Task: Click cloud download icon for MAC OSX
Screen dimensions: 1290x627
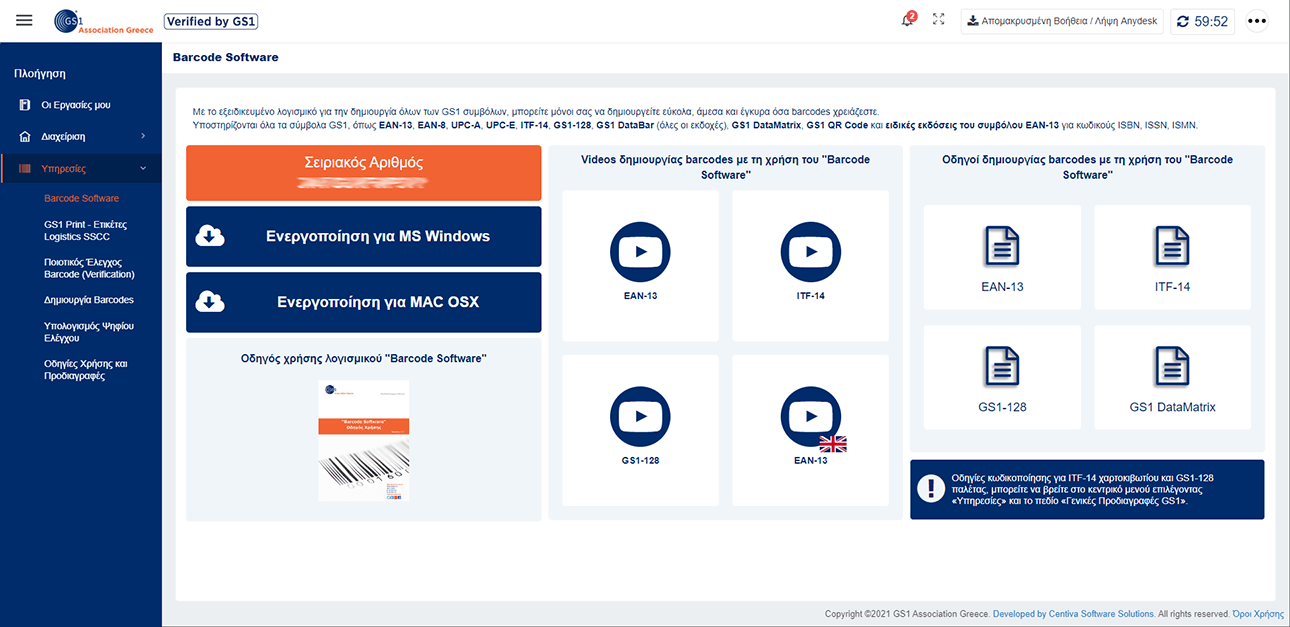Action: pos(210,302)
